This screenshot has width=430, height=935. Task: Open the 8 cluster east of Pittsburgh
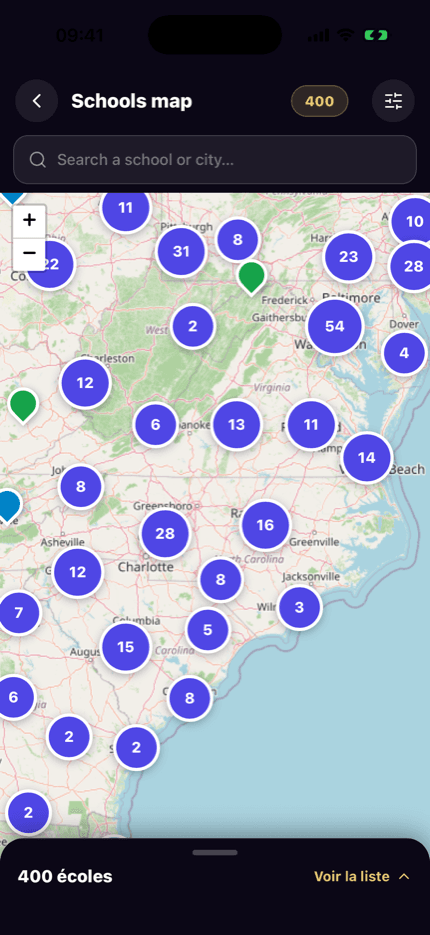pyautogui.click(x=238, y=240)
